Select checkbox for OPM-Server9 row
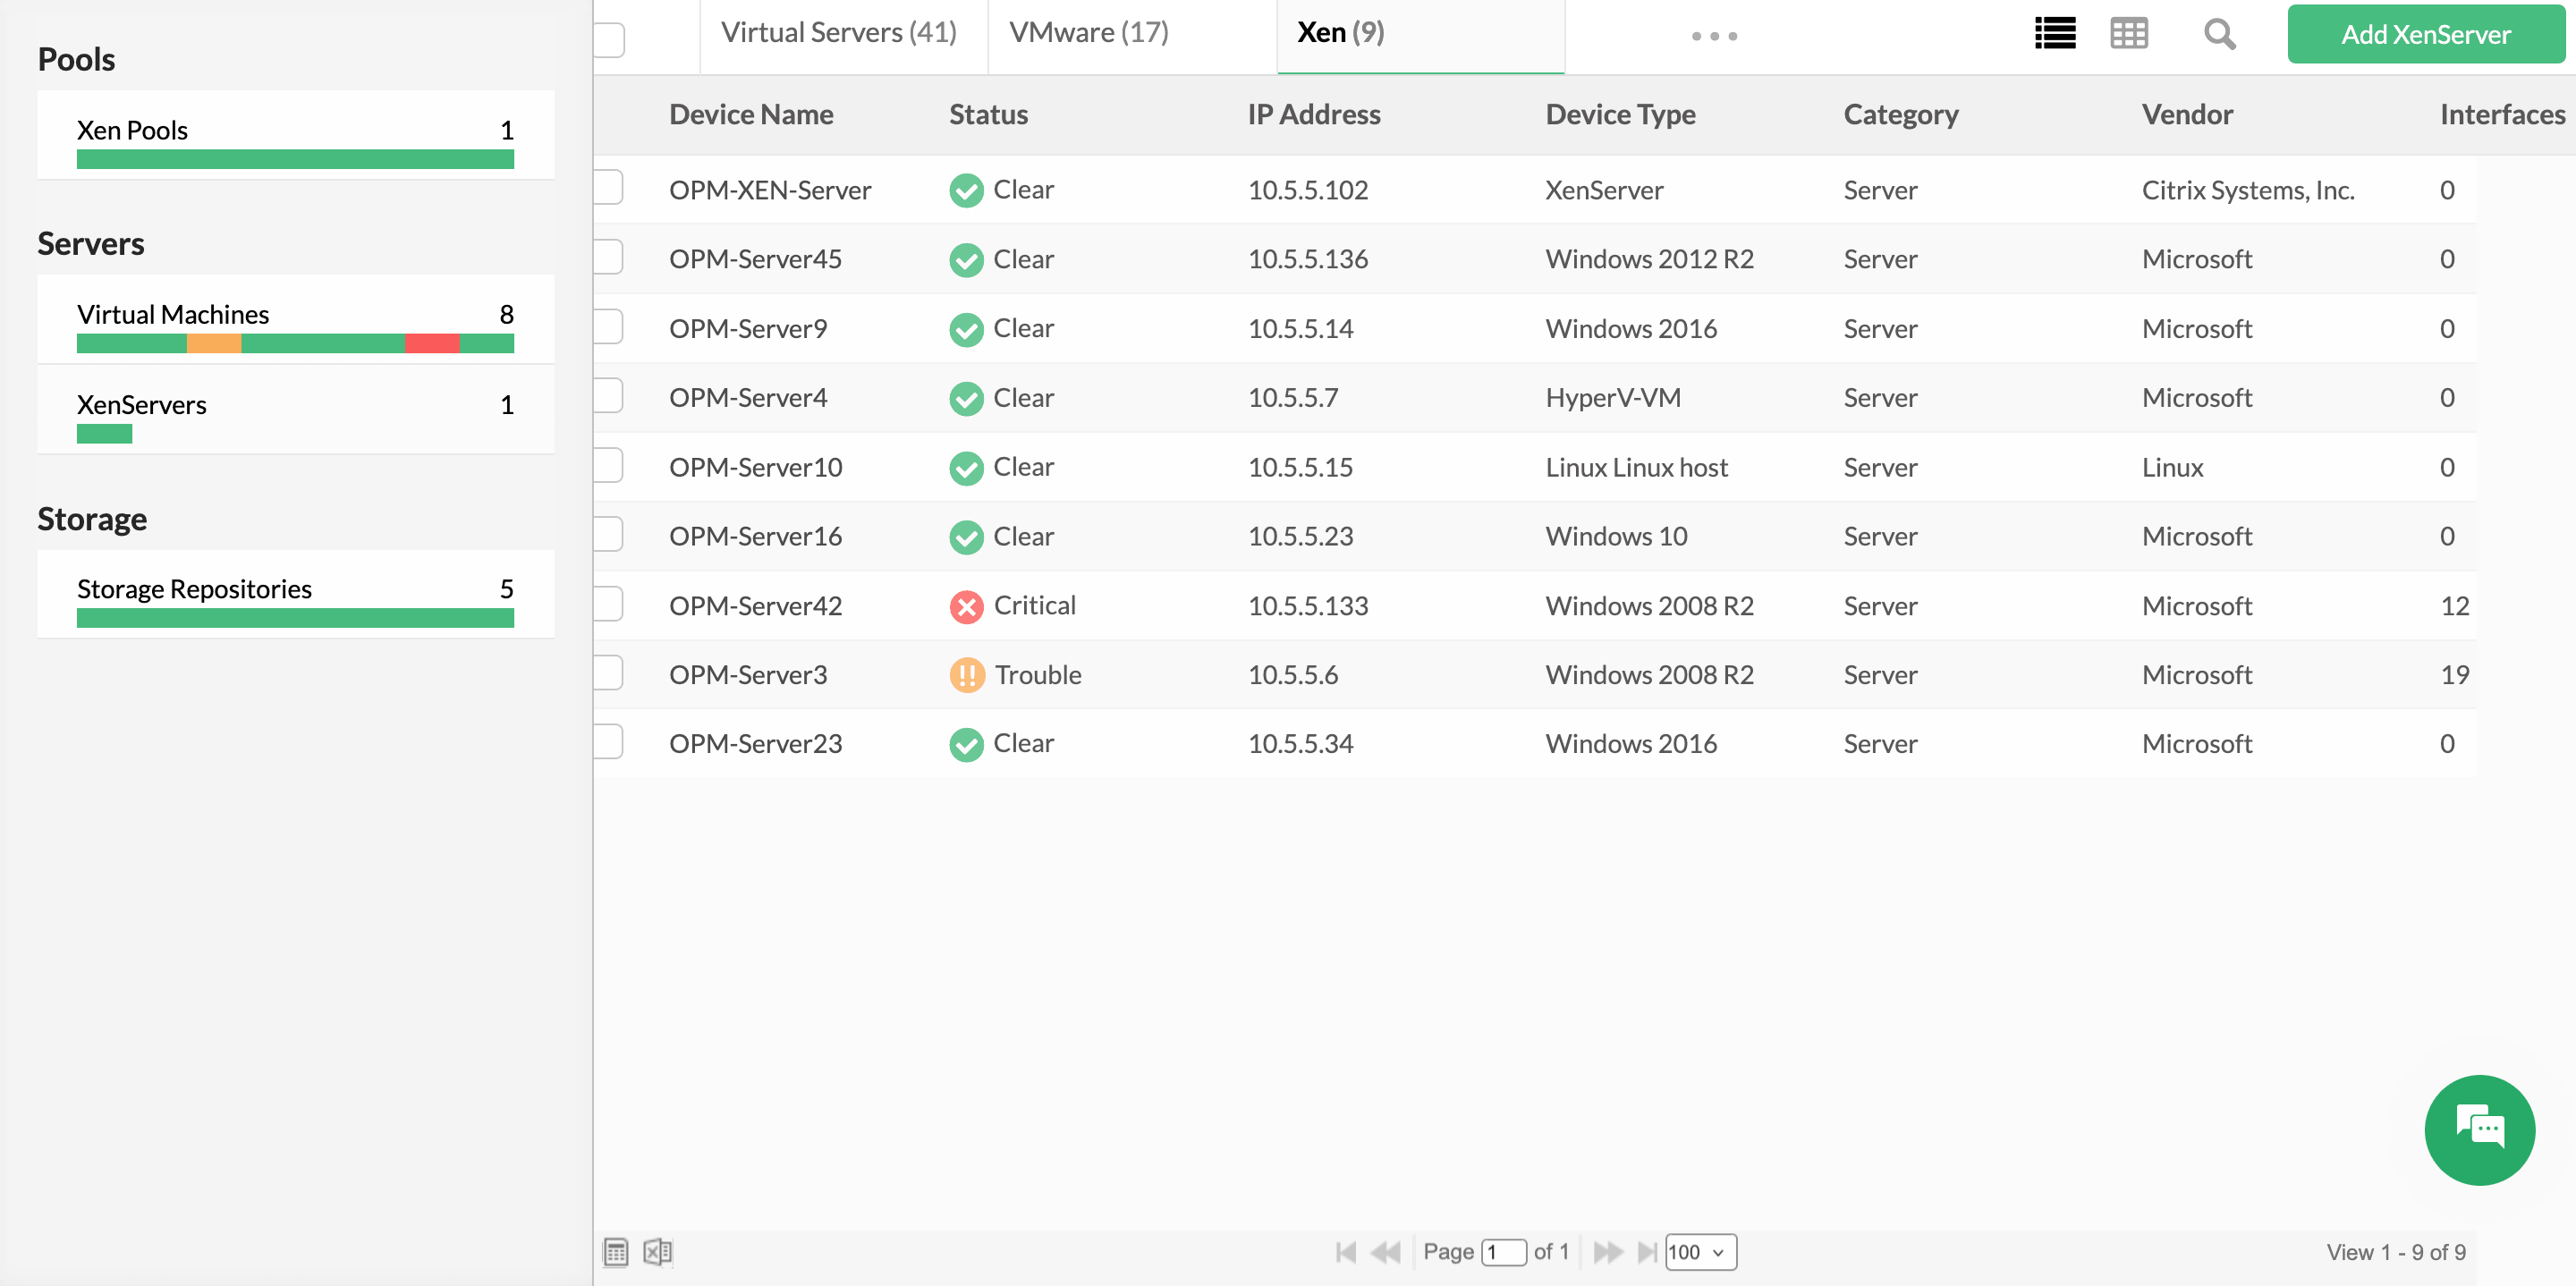The height and width of the screenshot is (1286, 2576). coord(607,326)
